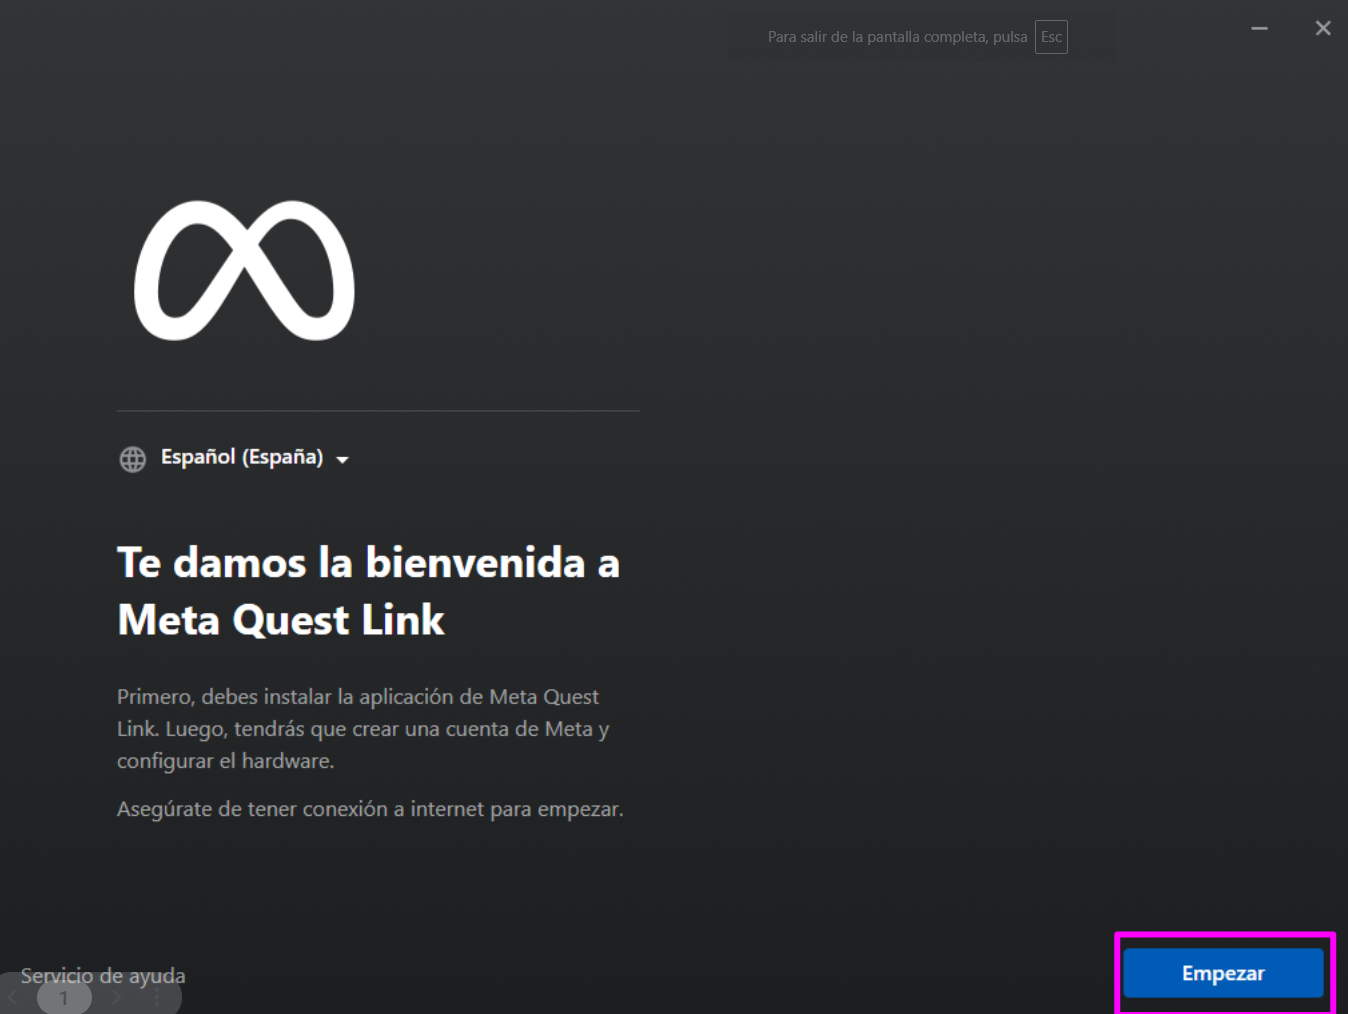The image size is (1348, 1014).
Task: Click the 'Asegúrate de tener conexión a internet' text
Action: tap(370, 809)
